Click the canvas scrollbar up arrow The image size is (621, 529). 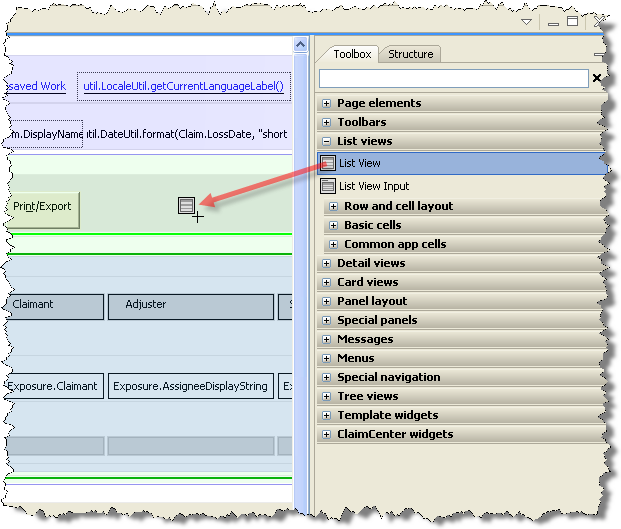pyautogui.click(x=299, y=45)
